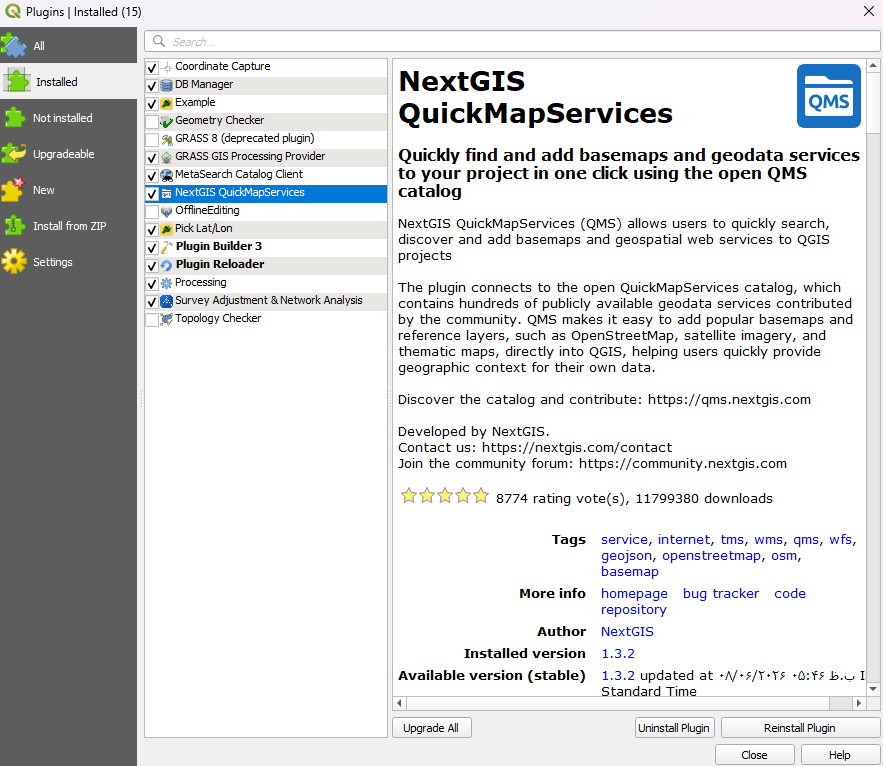Screen dimensions: 883x766
Task: Click the Help button
Action: click(840, 755)
